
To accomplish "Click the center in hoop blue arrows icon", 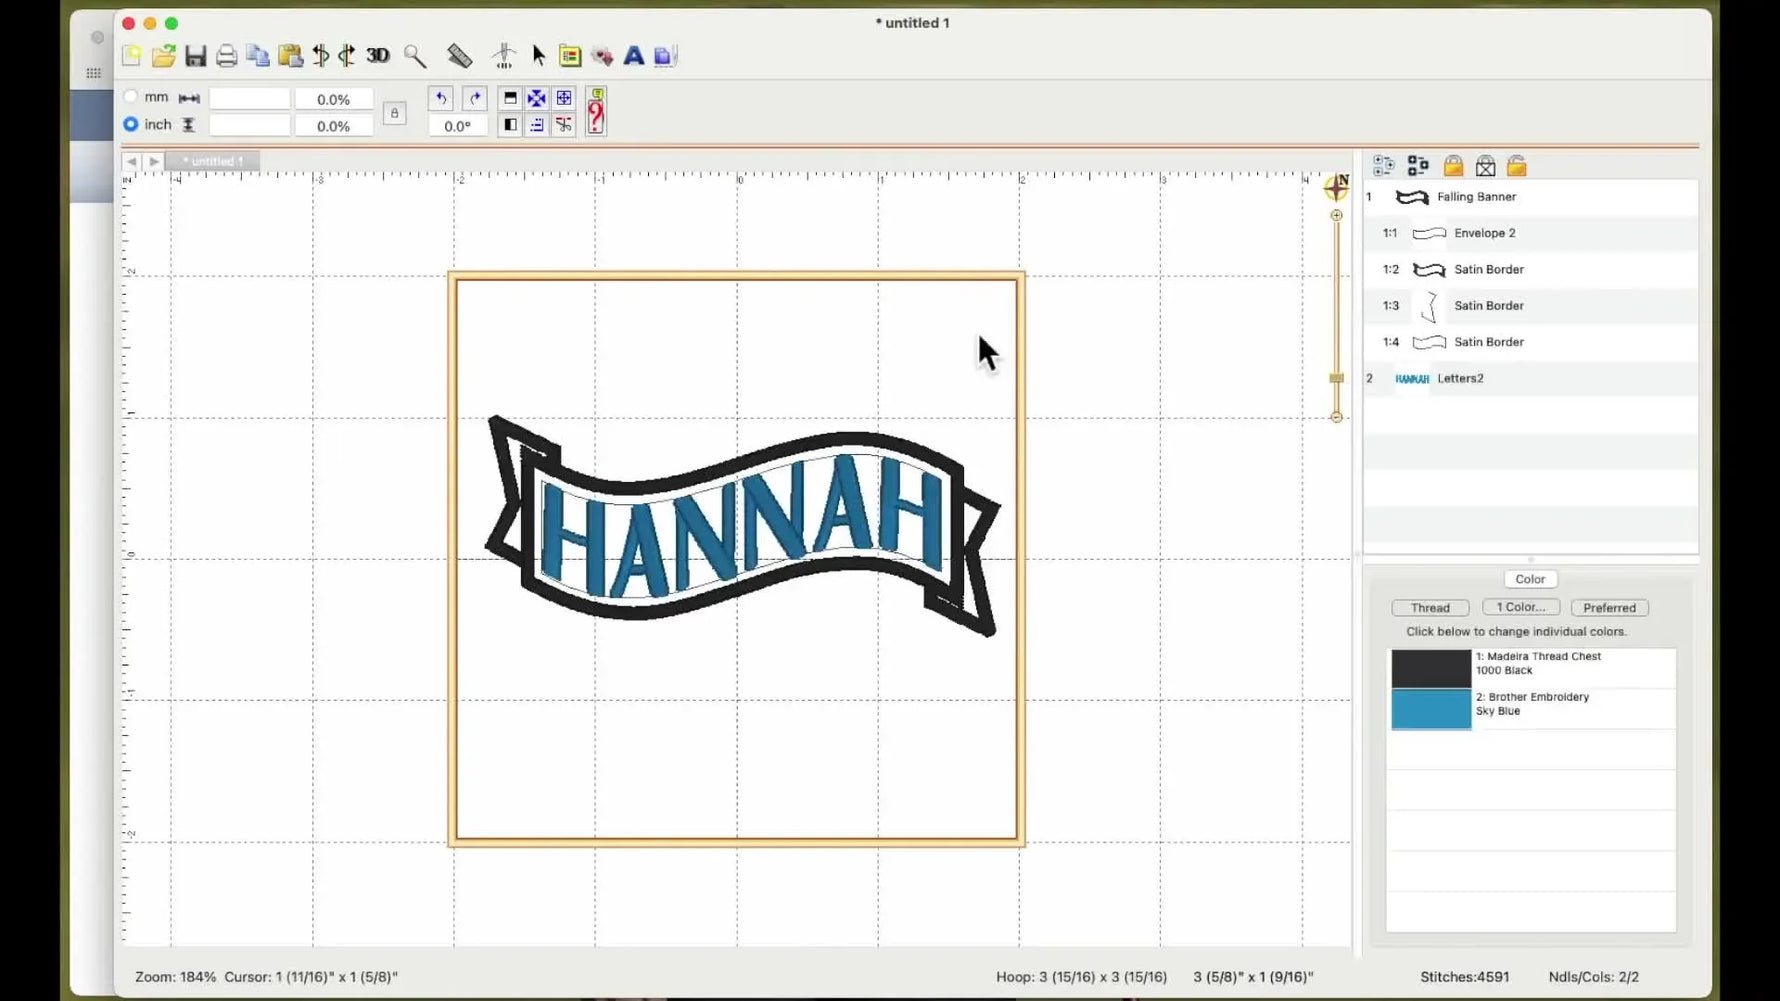I will coord(537,98).
